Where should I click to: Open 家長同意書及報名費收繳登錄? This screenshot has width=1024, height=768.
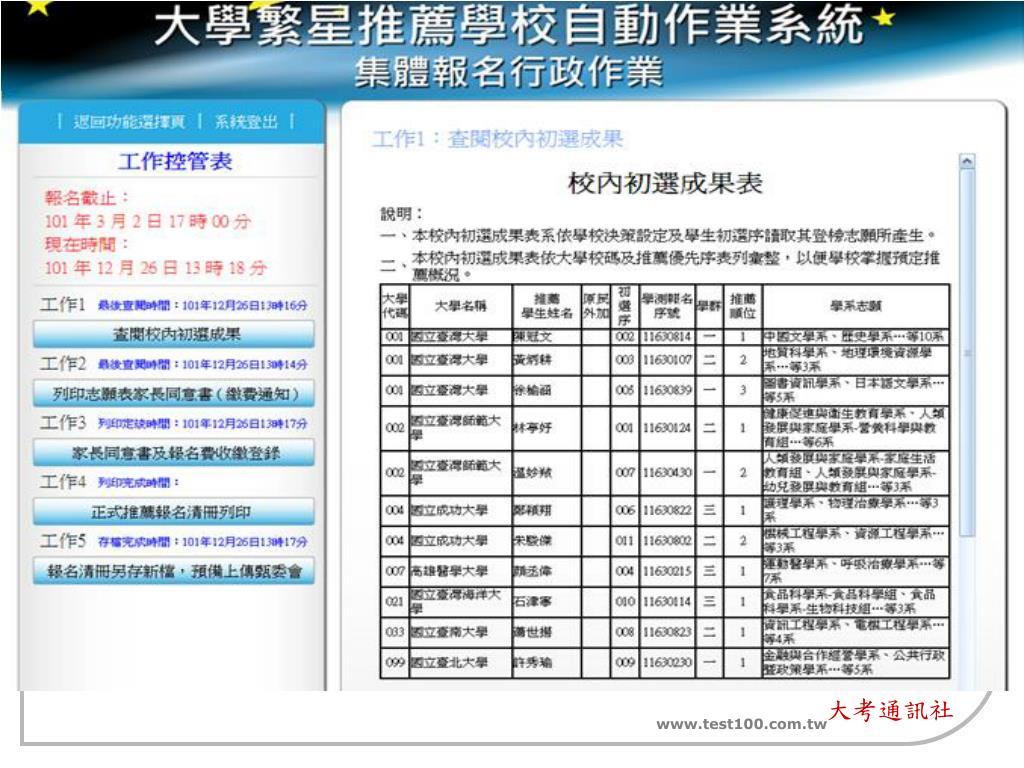pos(174,453)
